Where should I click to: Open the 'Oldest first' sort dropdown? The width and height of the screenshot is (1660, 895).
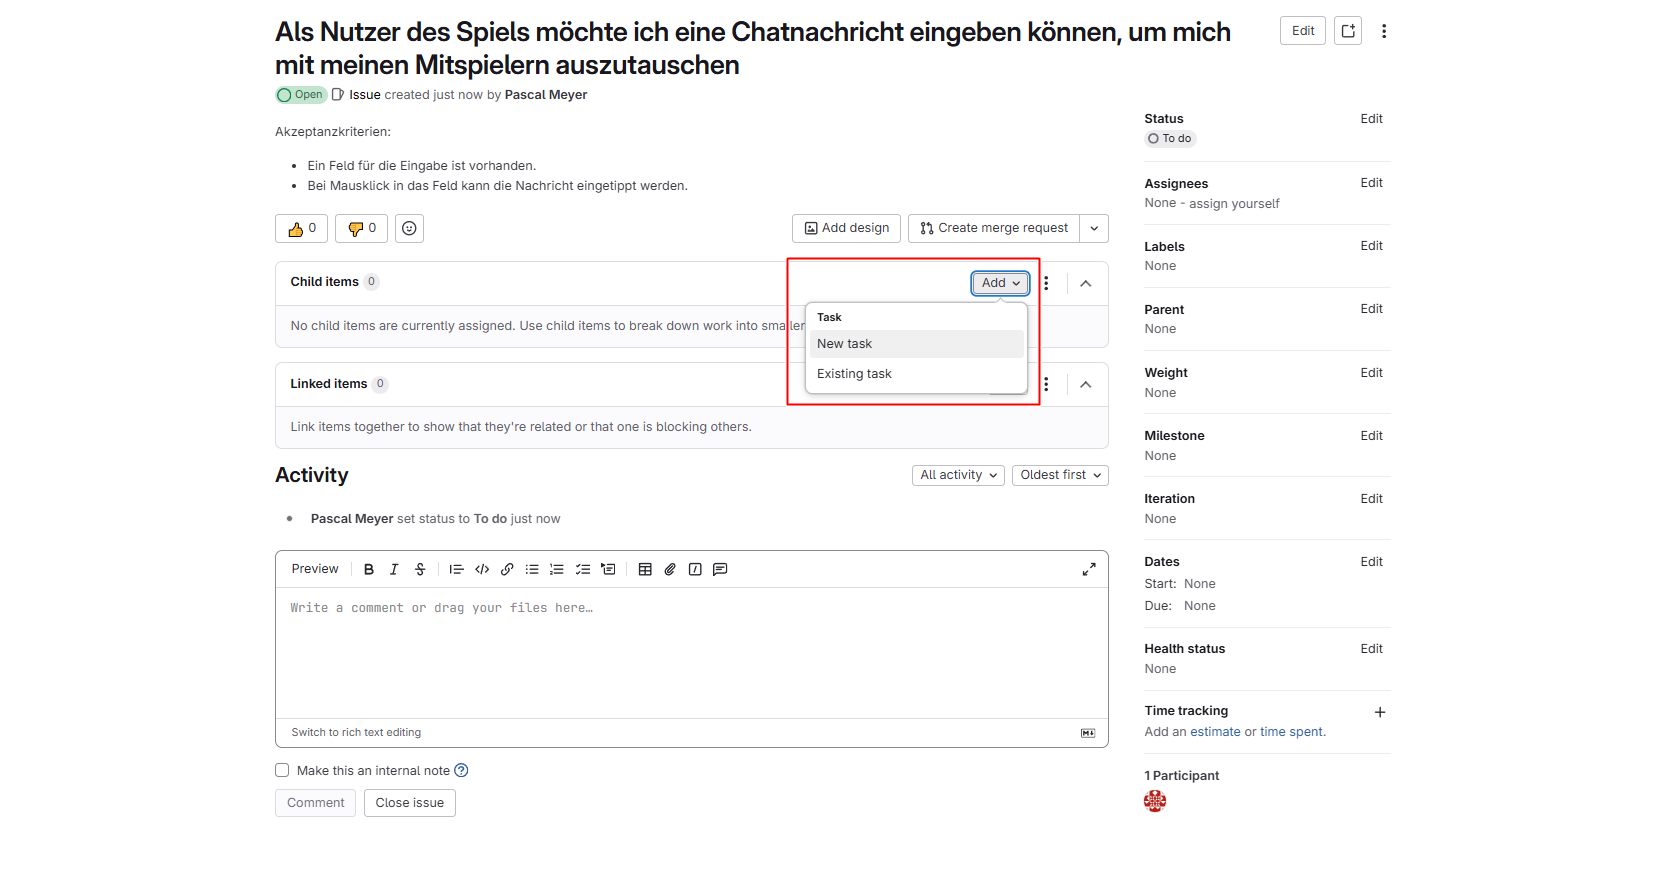click(1060, 475)
